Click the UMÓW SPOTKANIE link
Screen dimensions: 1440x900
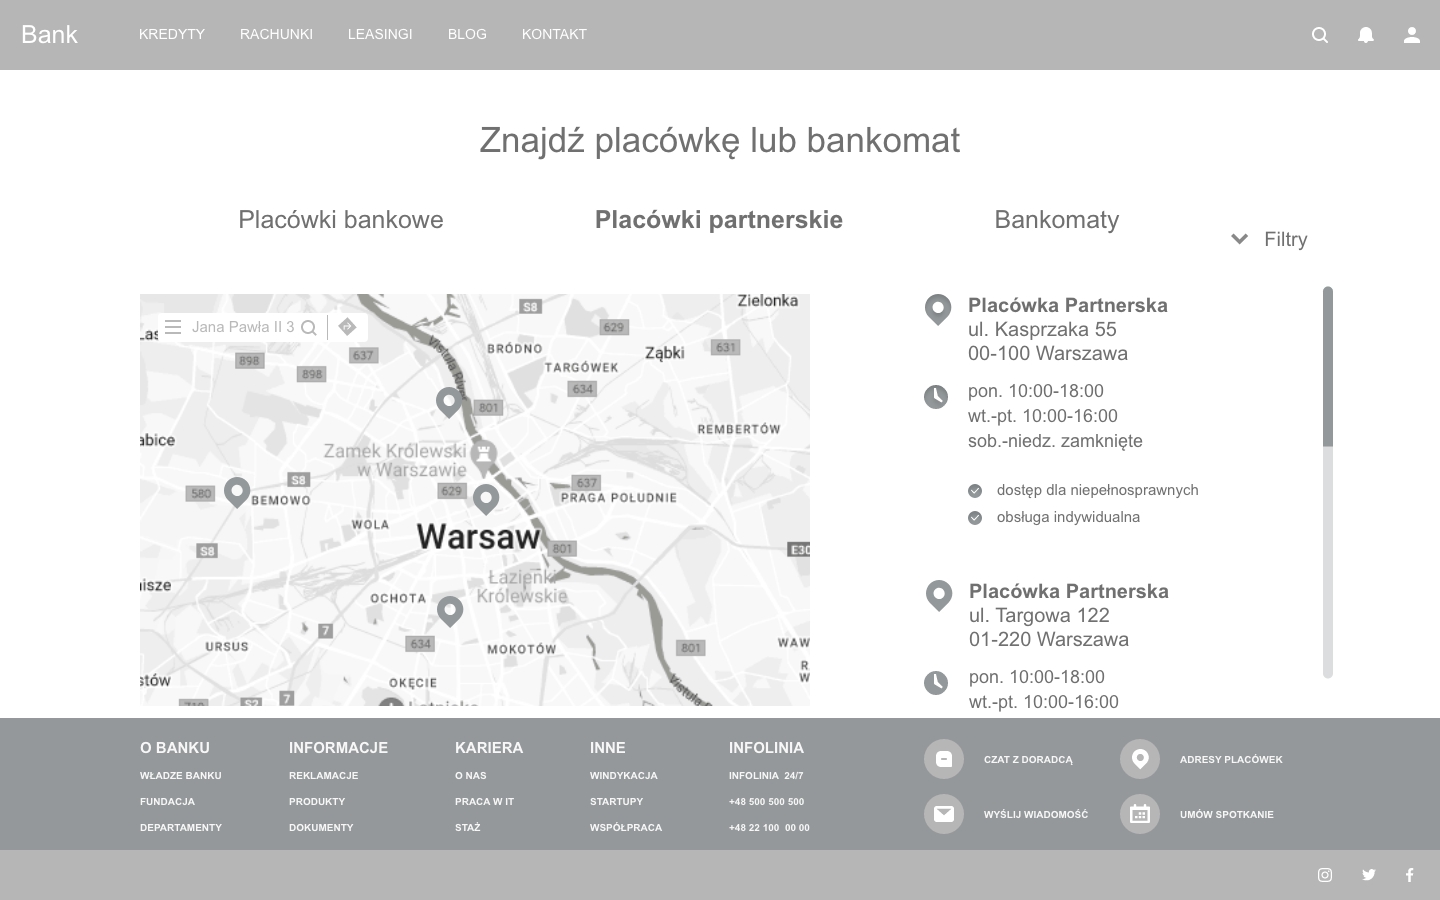pos(1226,814)
